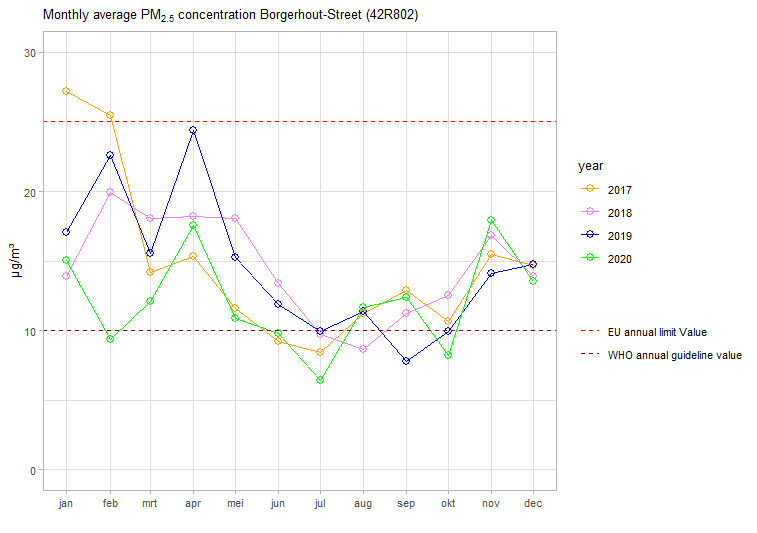Image resolution: width=757 pixels, height=533 pixels.
Task: Click the green 2020 February data point
Action: 109,339
